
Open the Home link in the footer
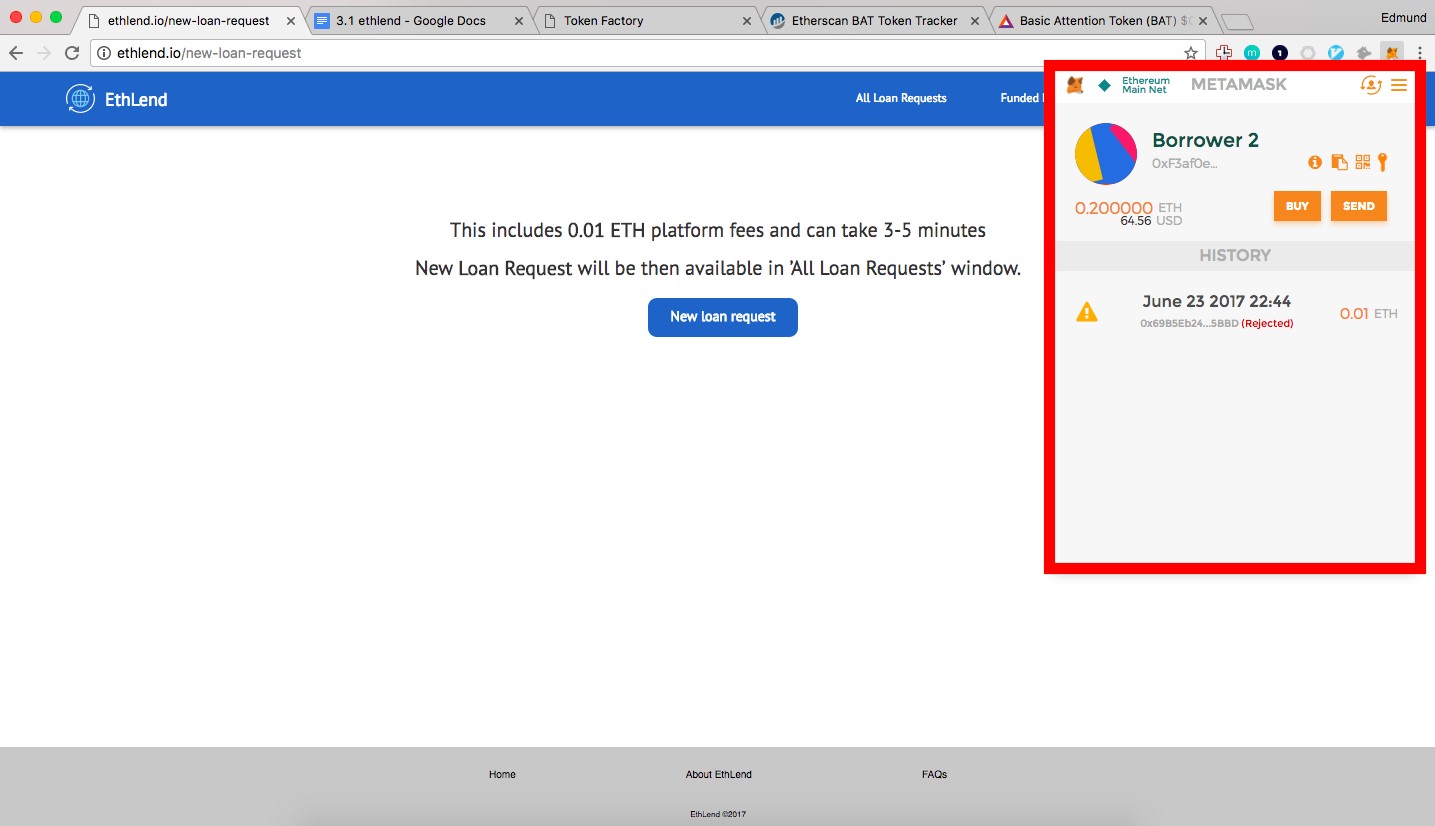pyautogui.click(x=502, y=774)
